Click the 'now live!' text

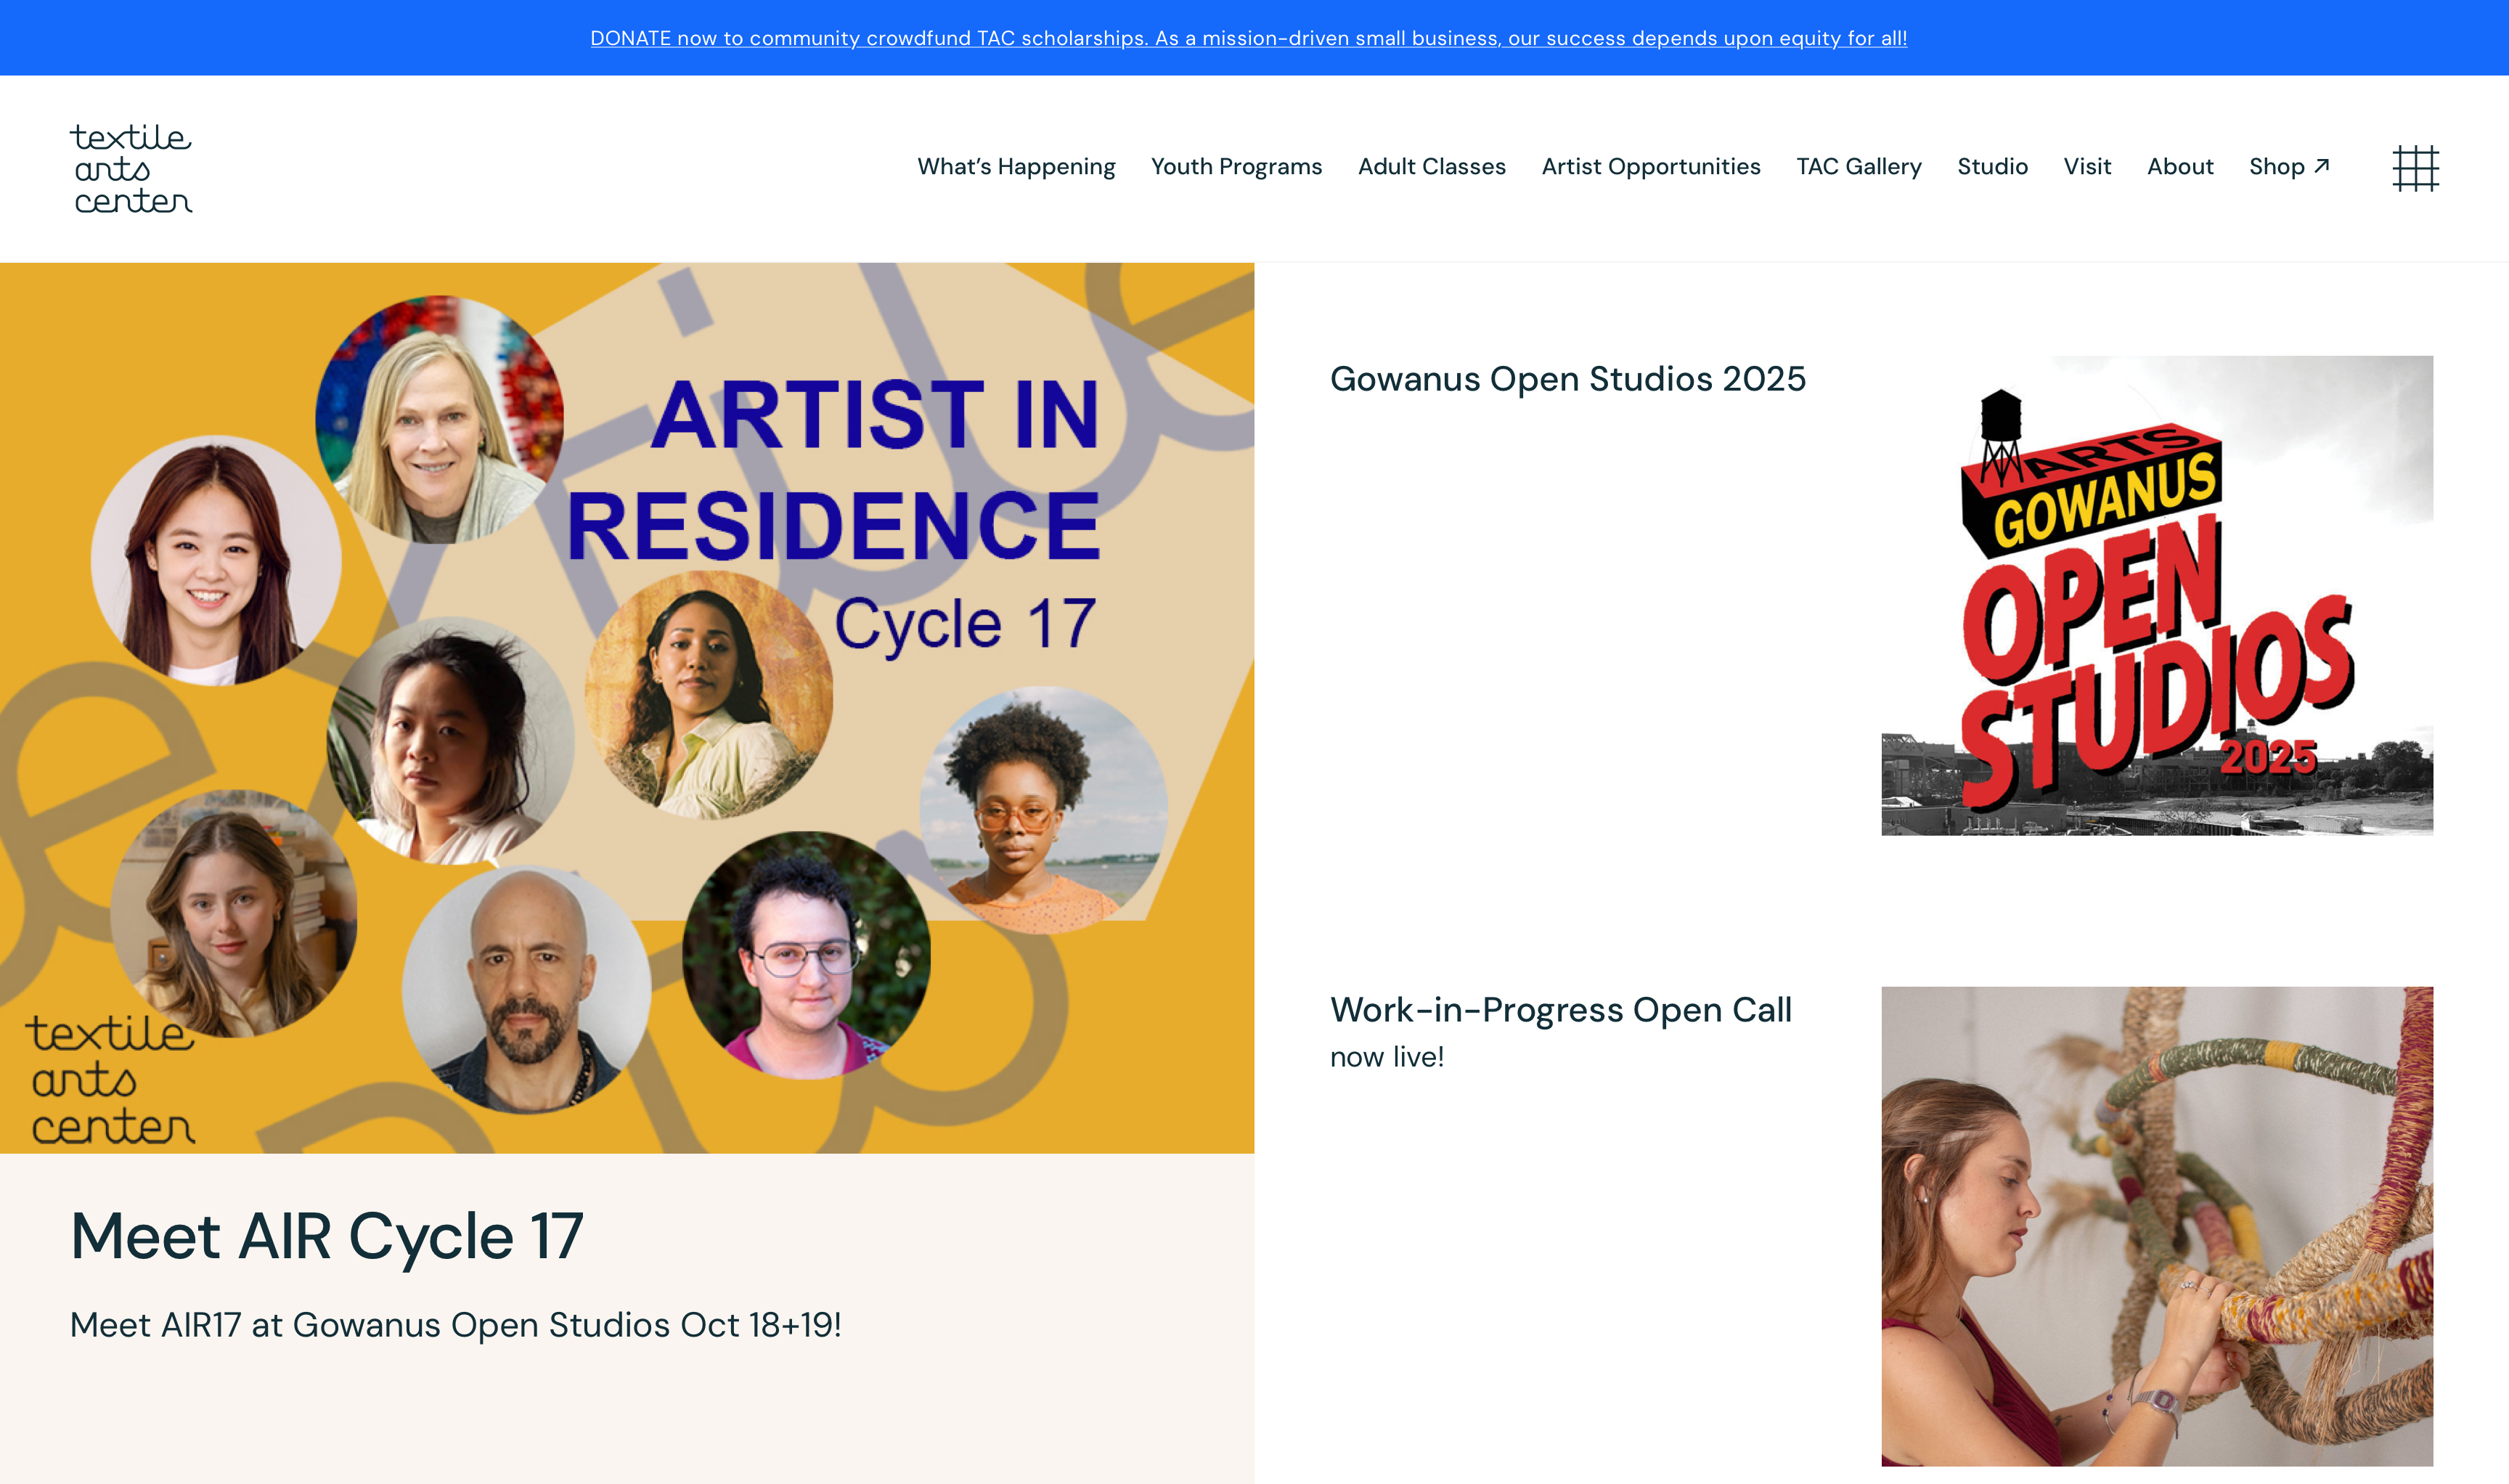1386,1058
